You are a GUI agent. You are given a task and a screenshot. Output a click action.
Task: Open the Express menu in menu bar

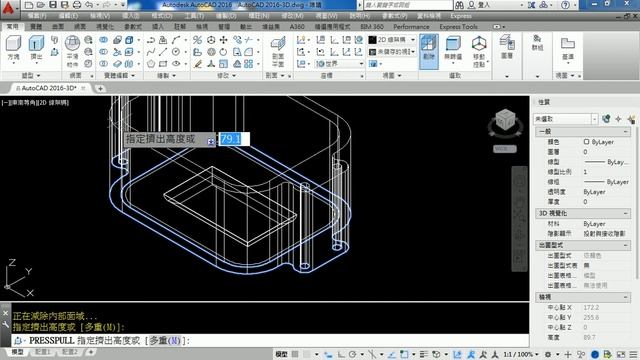tap(461, 16)
